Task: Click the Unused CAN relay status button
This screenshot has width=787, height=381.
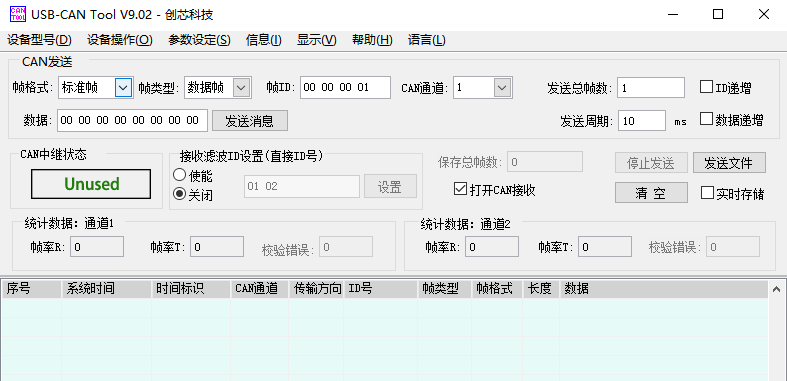Action: (91, 184)
